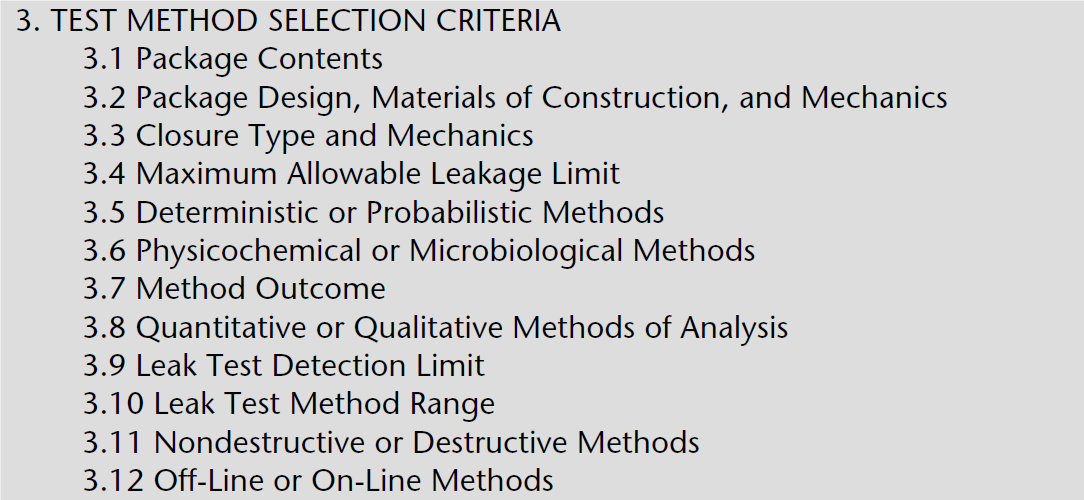Open Quantitative or Qualitative Methods of Analysis
Screen dimensions: 1084x500
435,327
